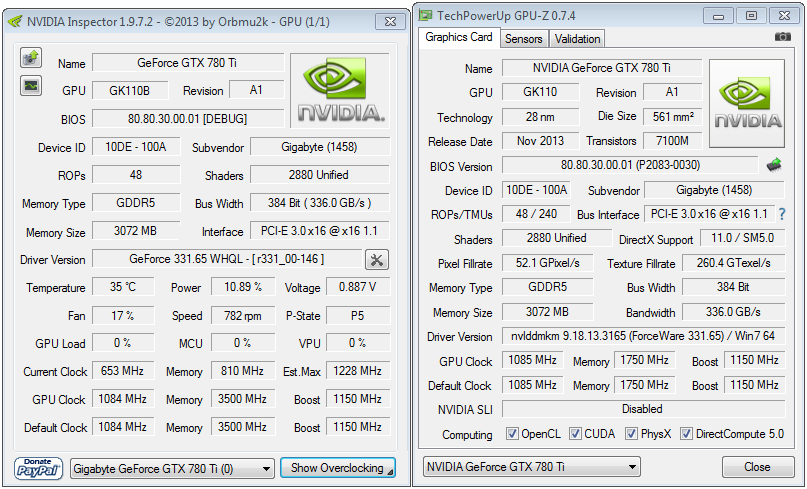
Task: Click the BIOS save chip icon
Action: (774, 165)
